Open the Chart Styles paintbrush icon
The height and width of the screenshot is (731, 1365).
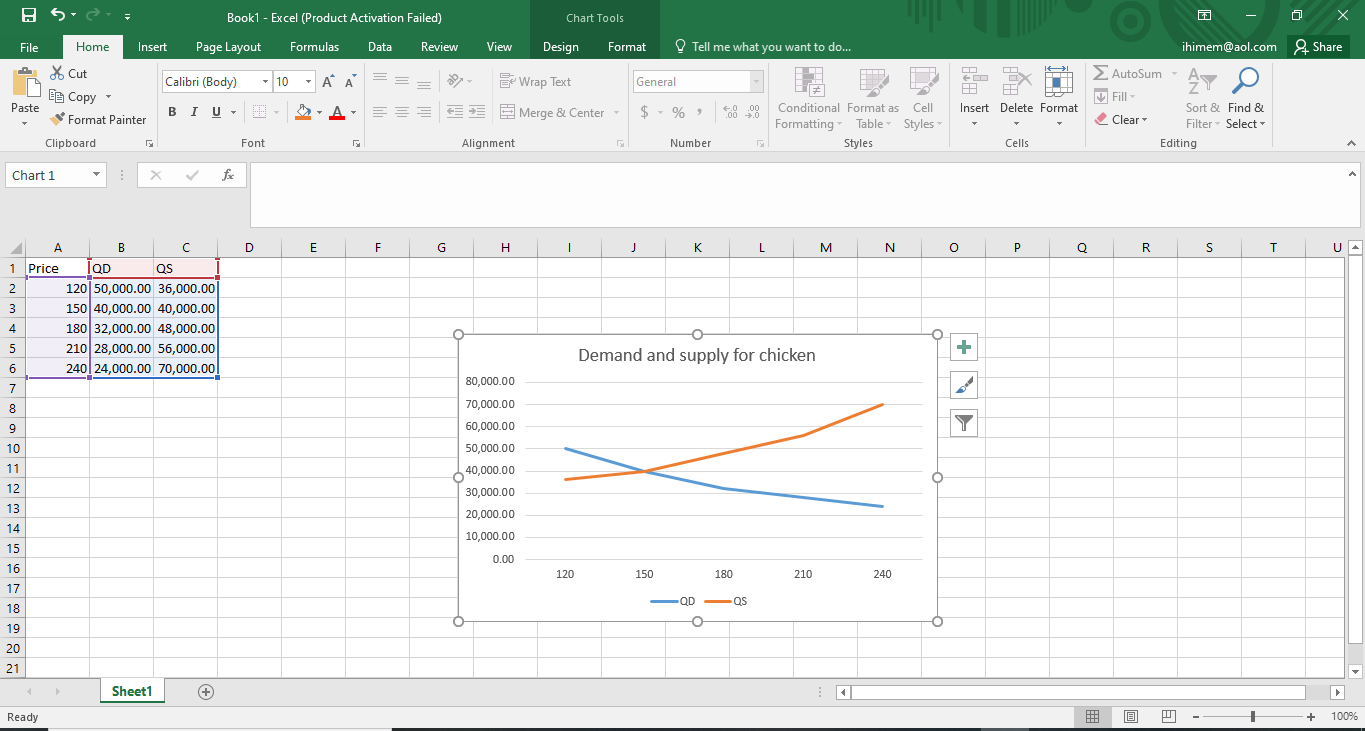[964, 385]
